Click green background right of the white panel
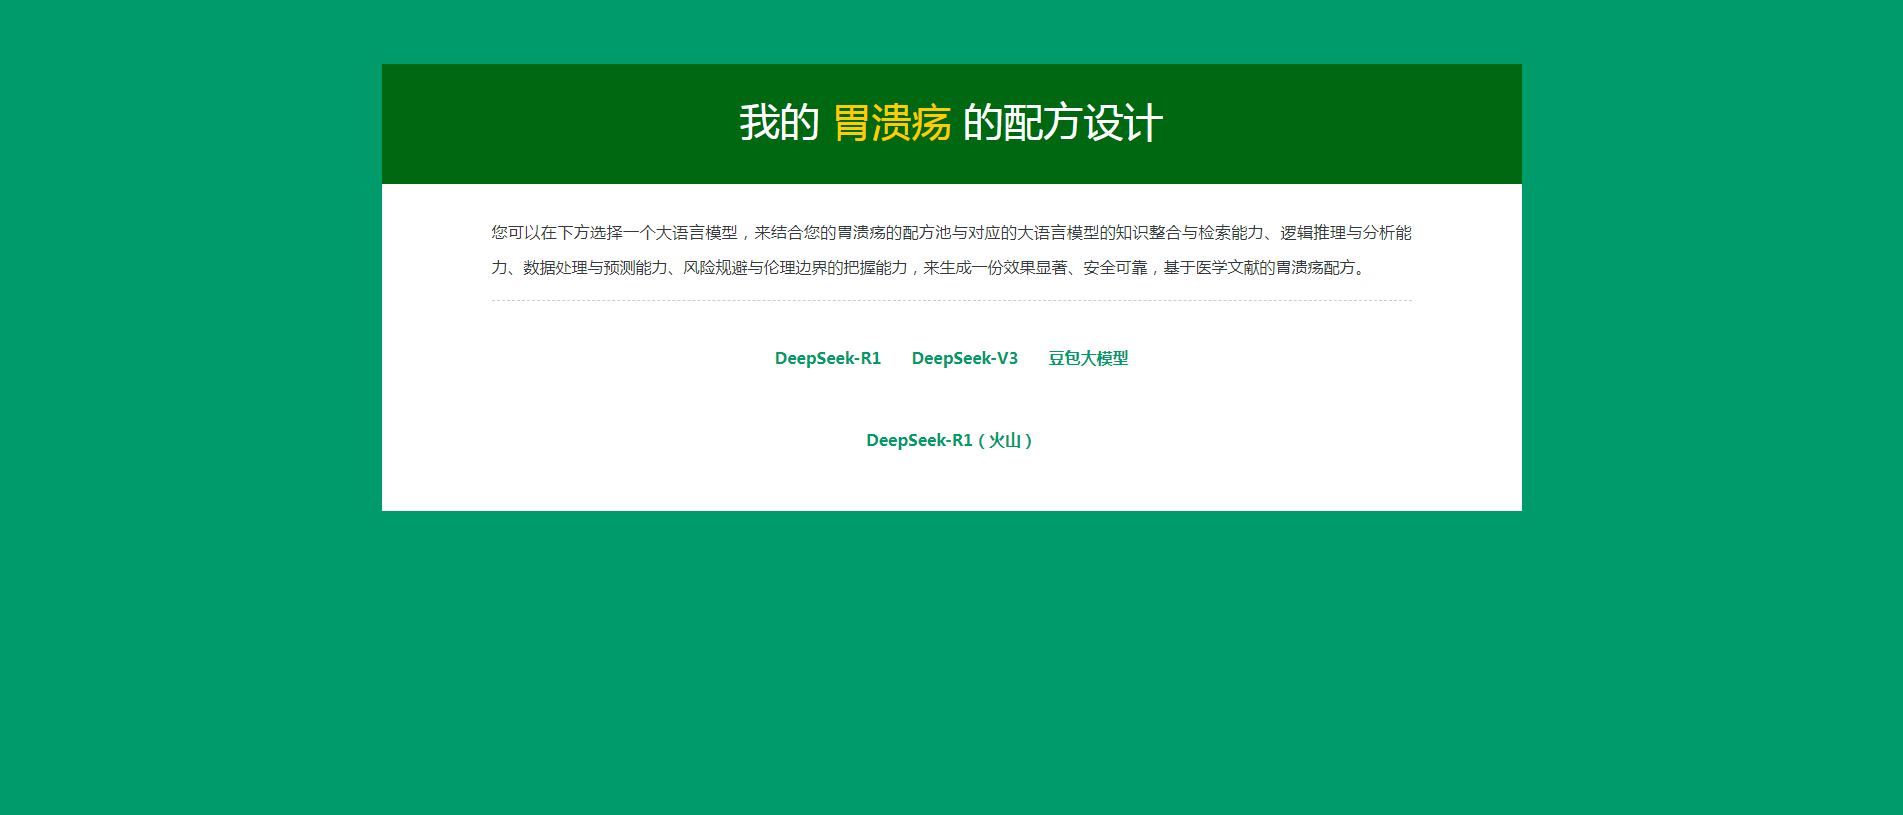 click(1710, 300)
